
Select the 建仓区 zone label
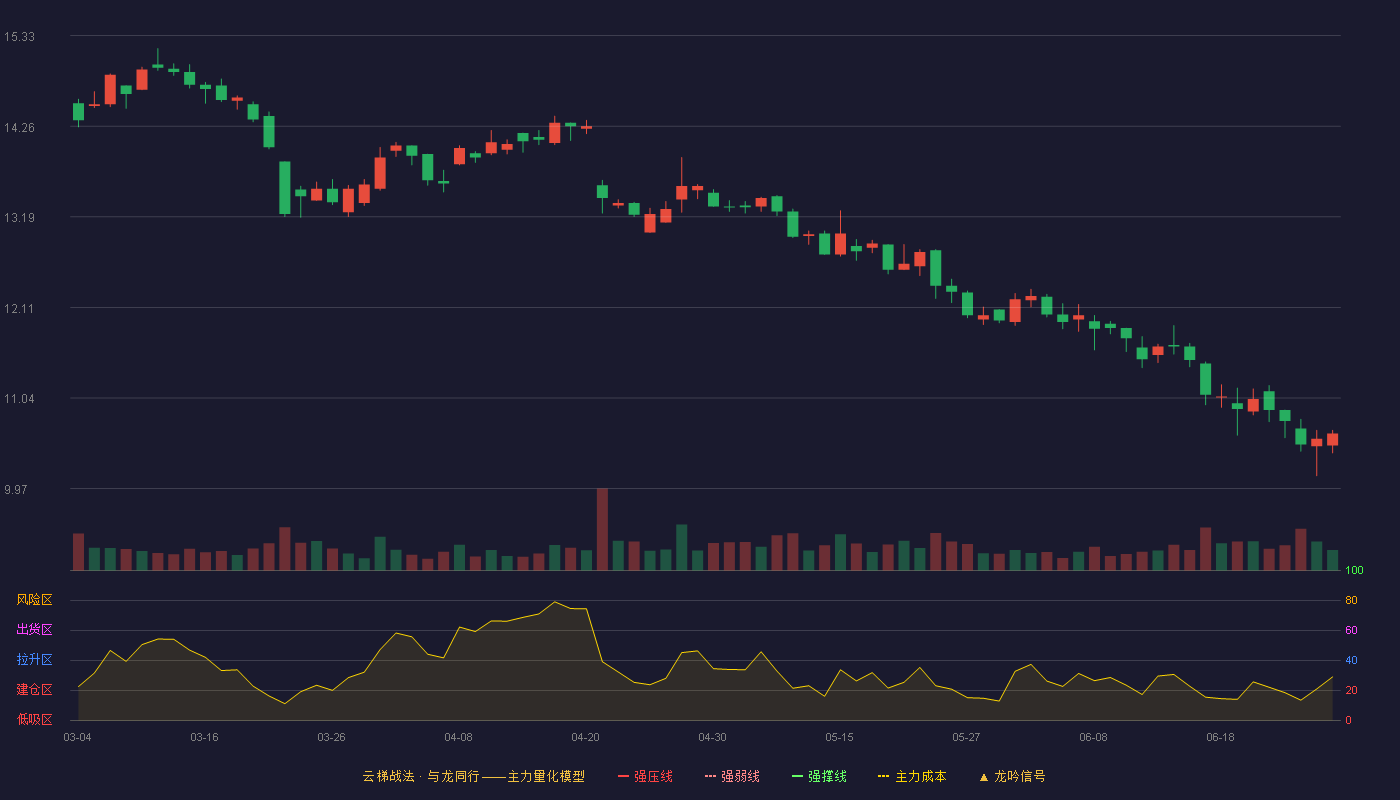click(x=34, y=690)
